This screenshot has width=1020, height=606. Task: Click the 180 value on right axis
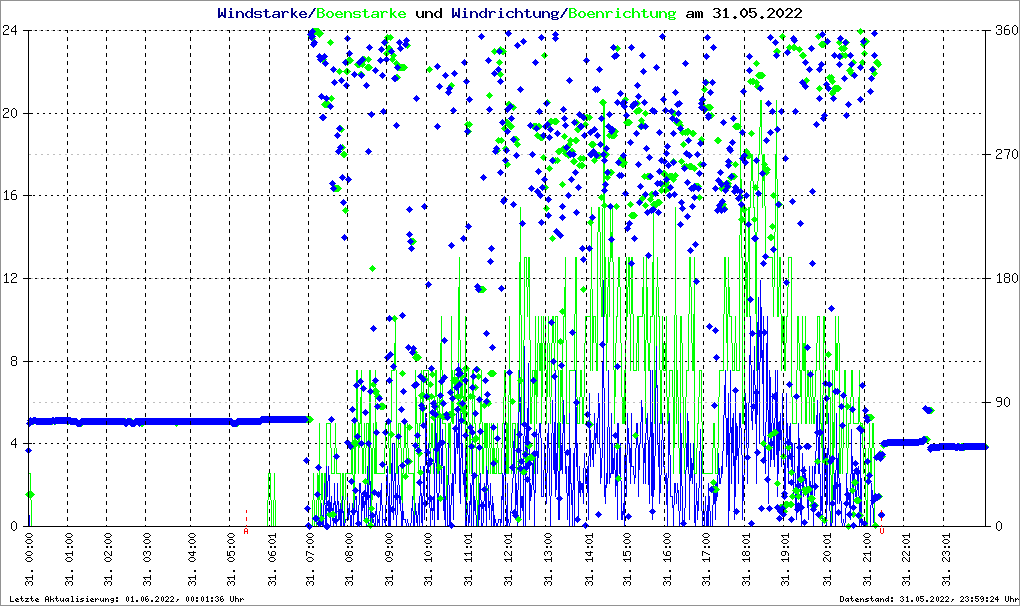coord(1005,278)
